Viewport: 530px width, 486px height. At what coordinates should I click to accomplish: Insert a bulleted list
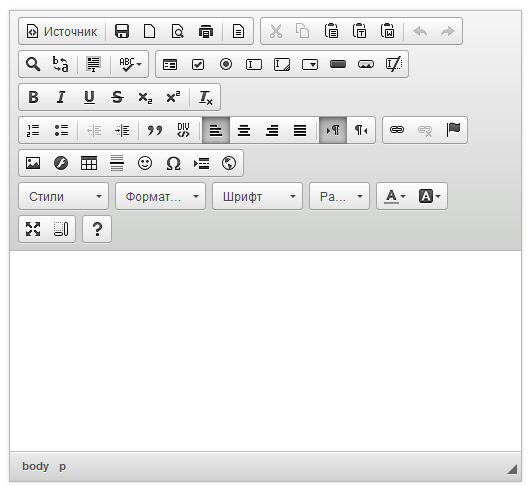pyautogui.click(x=61, y=130)
